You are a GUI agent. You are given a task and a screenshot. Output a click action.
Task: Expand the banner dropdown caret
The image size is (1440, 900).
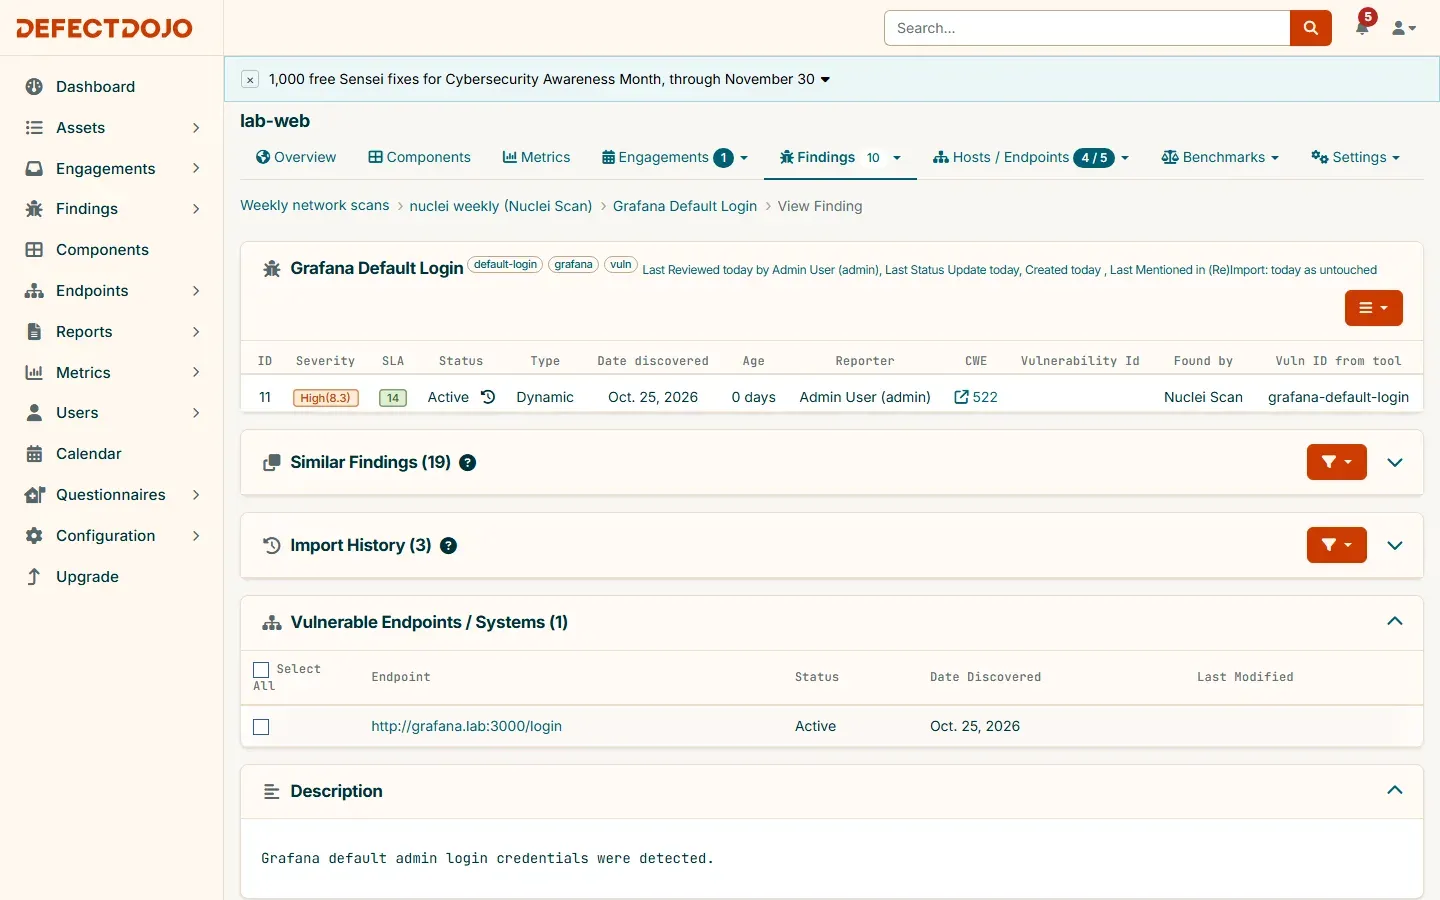[825, 80]
